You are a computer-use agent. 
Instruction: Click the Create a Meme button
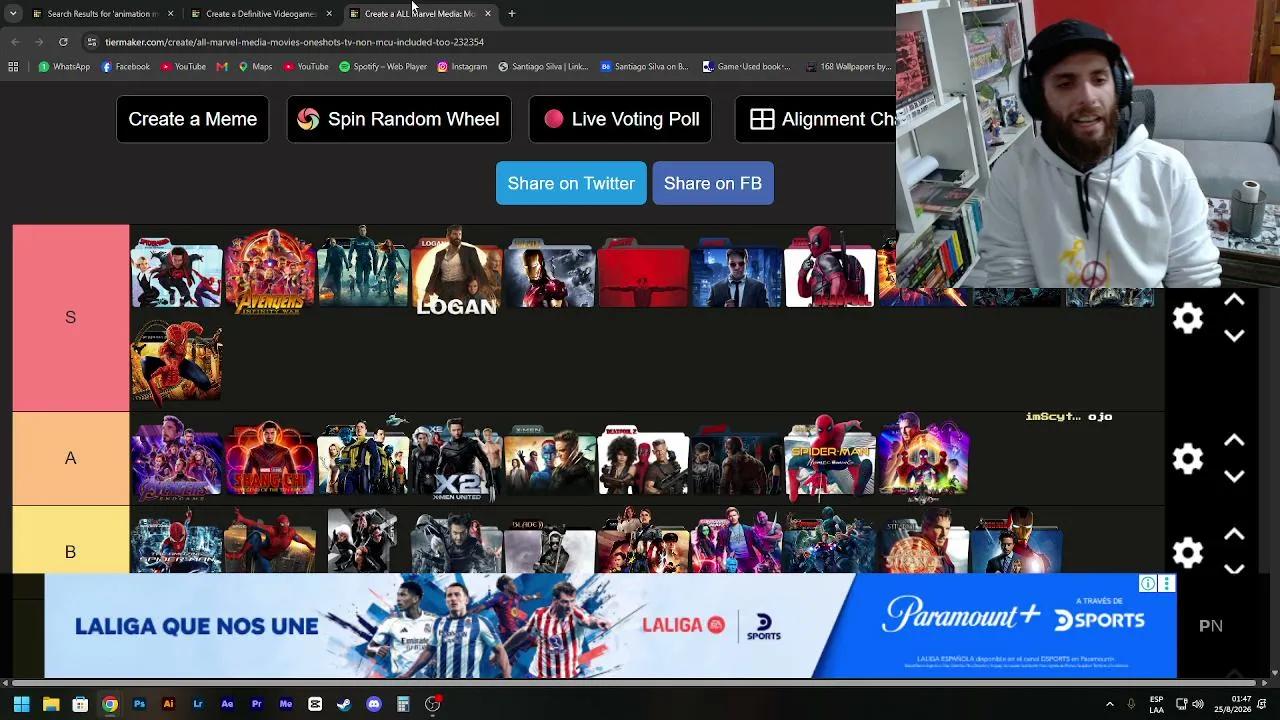192,119
